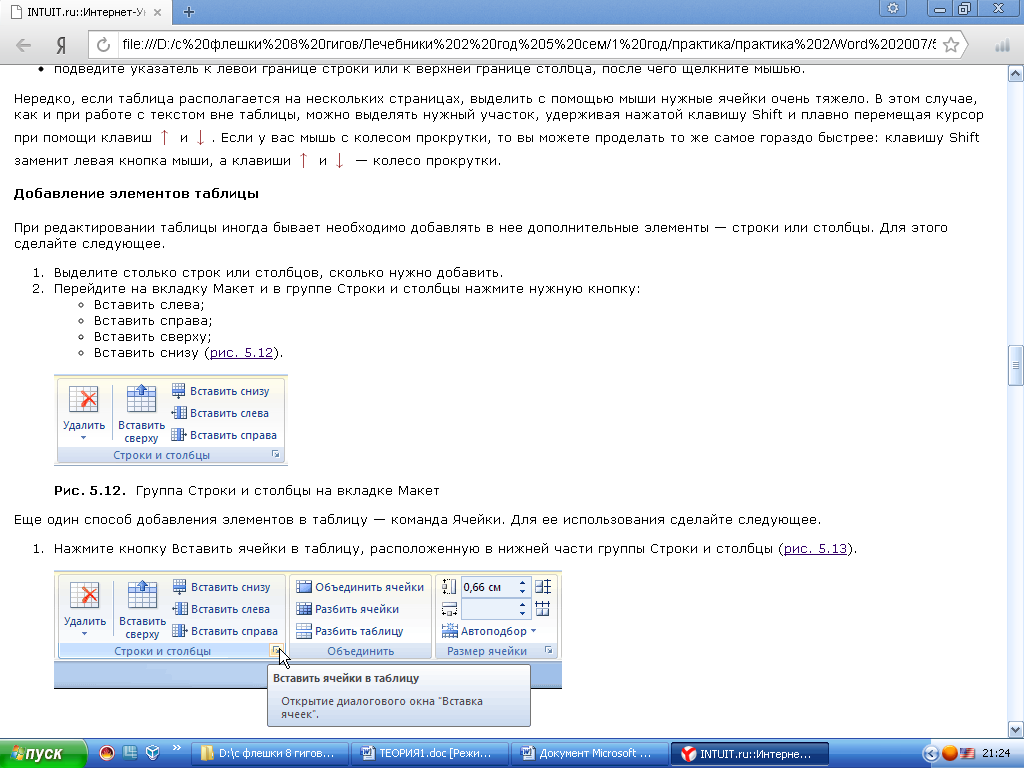Screen dimensions: 1024x768
Task: Click Удалить icon in figure 5.13 image
Action: coord(85,595)
